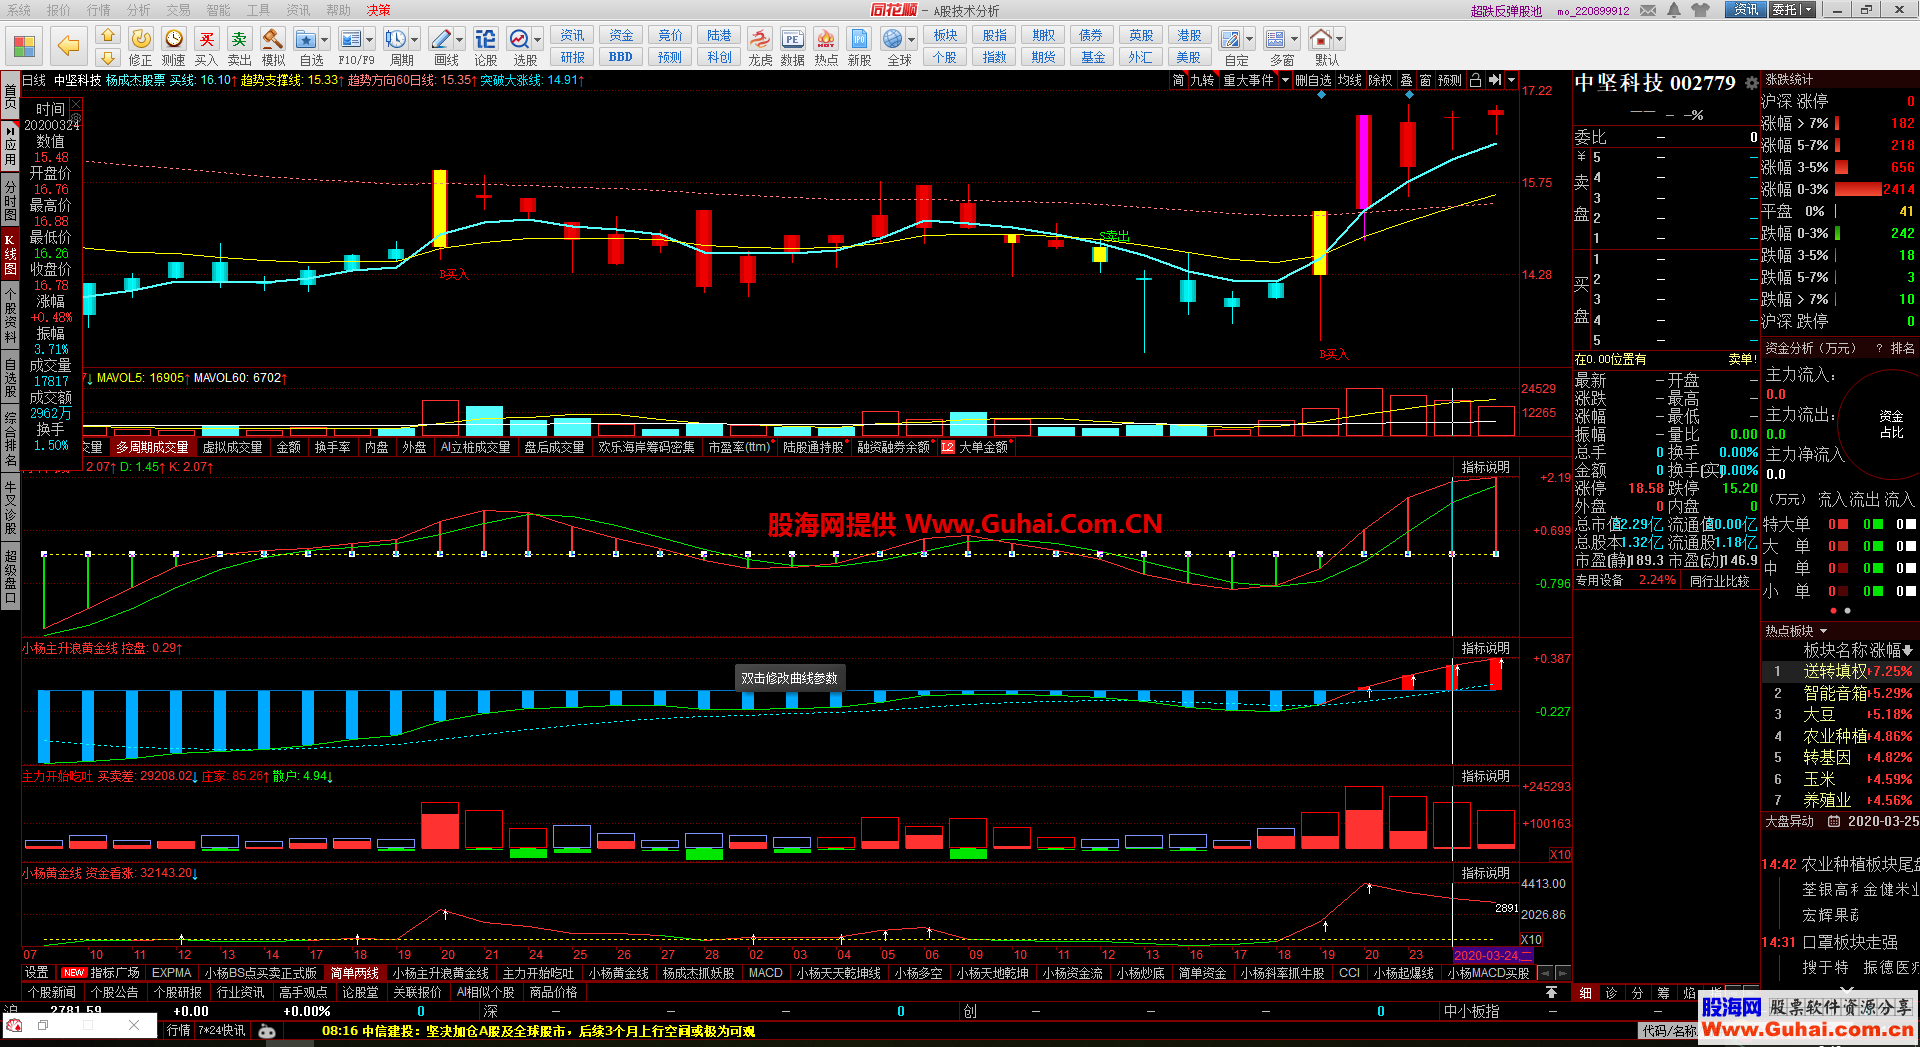Viewport: 1920px width, 1047px height.
Task: Switch to the 多周期成交量 indicator tab
Action: tap(152, 447)
